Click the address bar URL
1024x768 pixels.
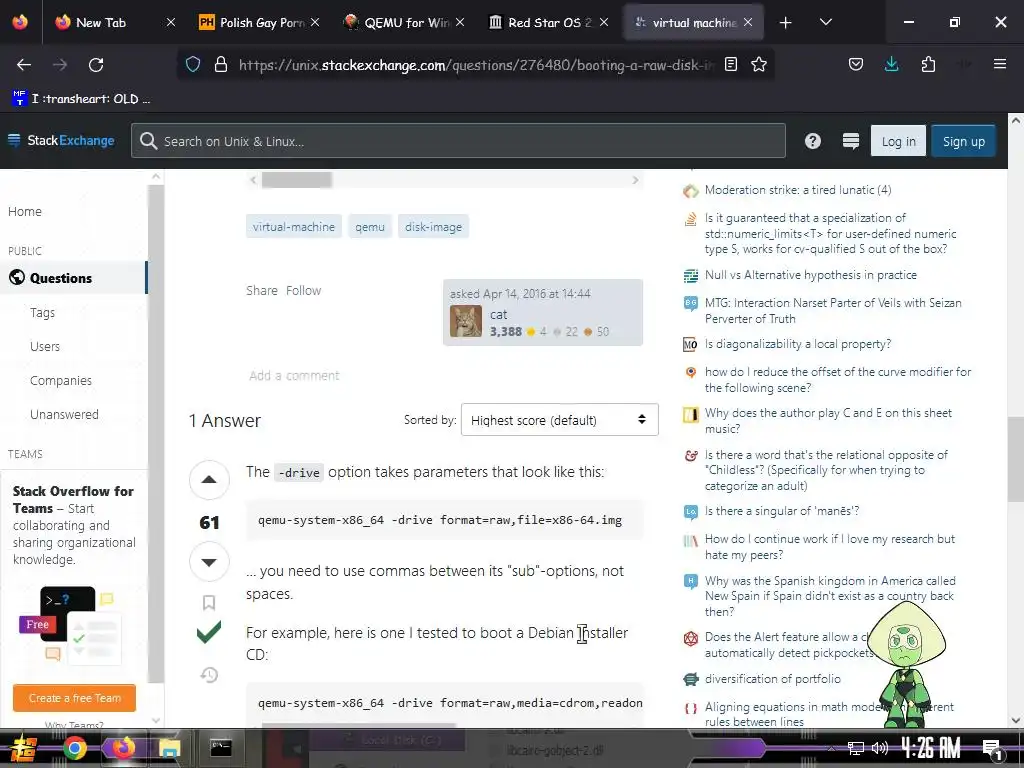click(x=477, y=65)
